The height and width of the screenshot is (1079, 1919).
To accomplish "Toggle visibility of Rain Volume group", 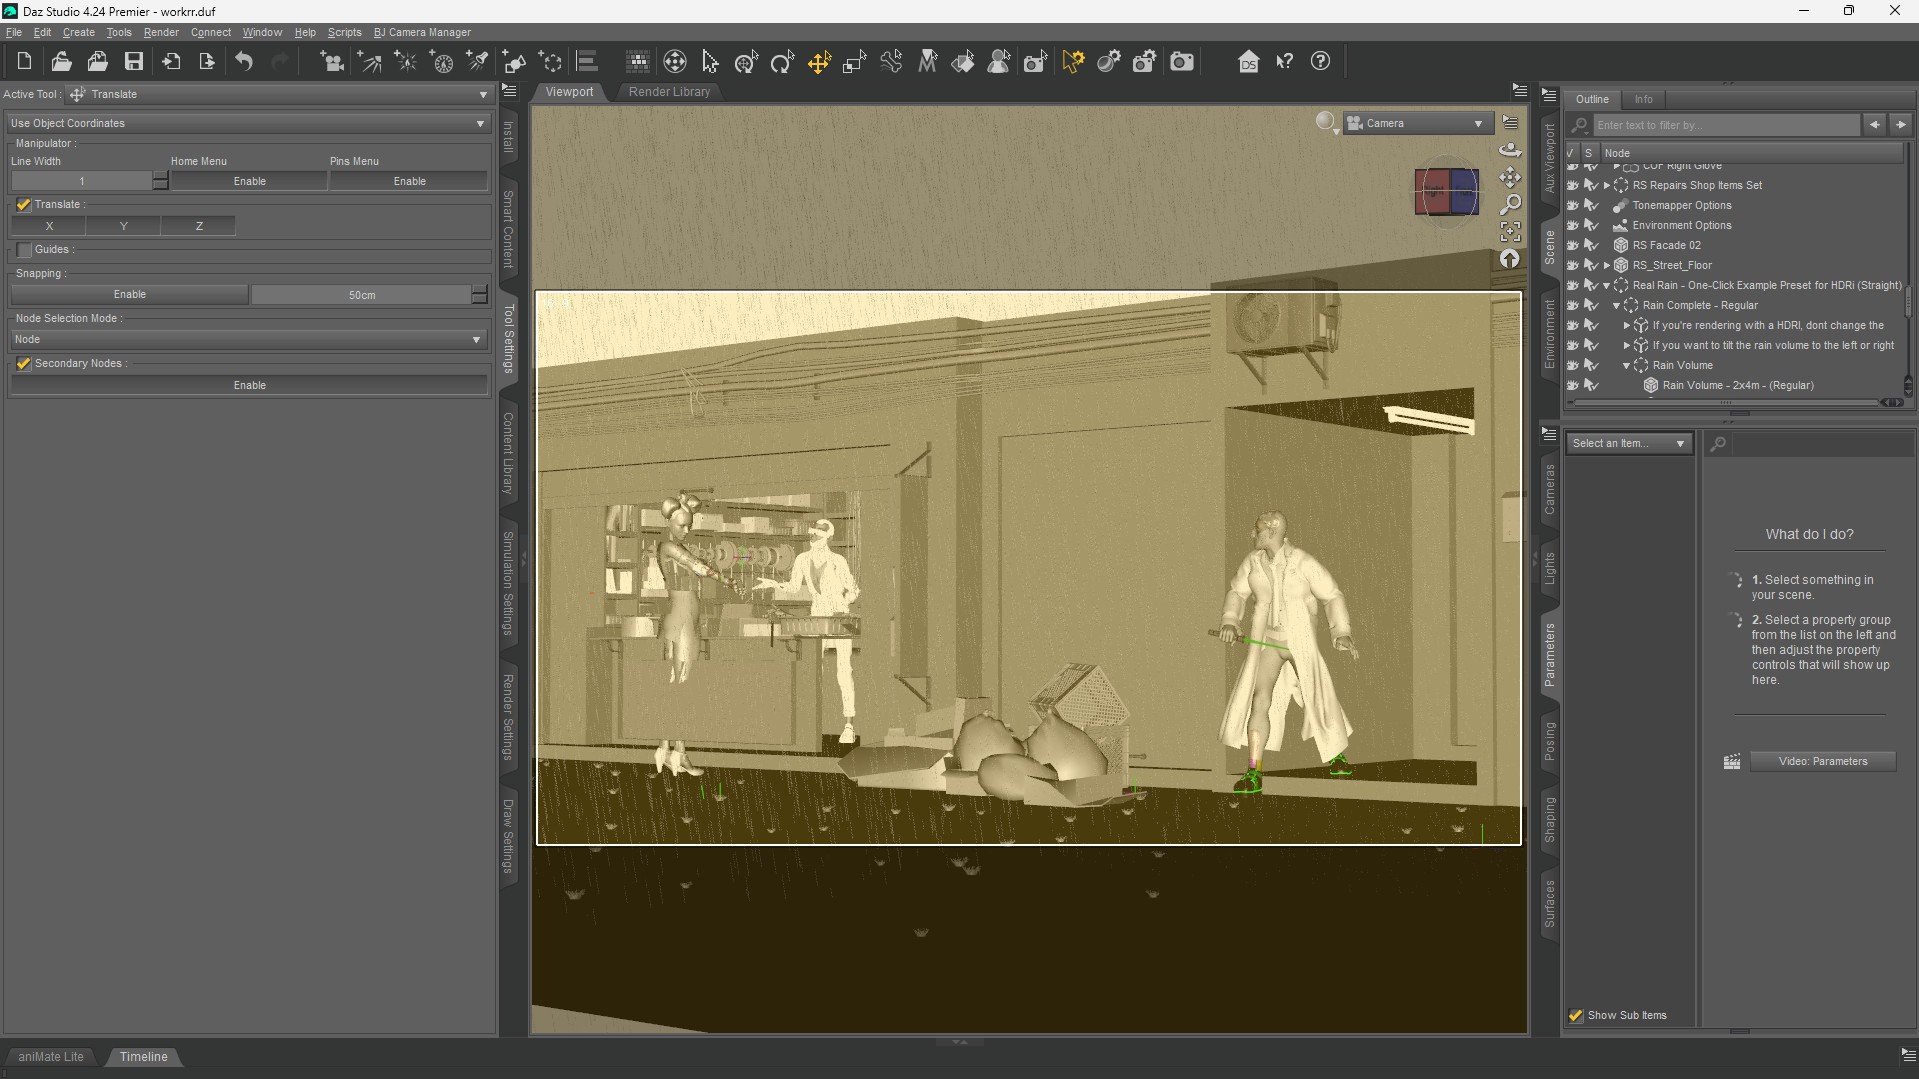I will pos(1572,365).
